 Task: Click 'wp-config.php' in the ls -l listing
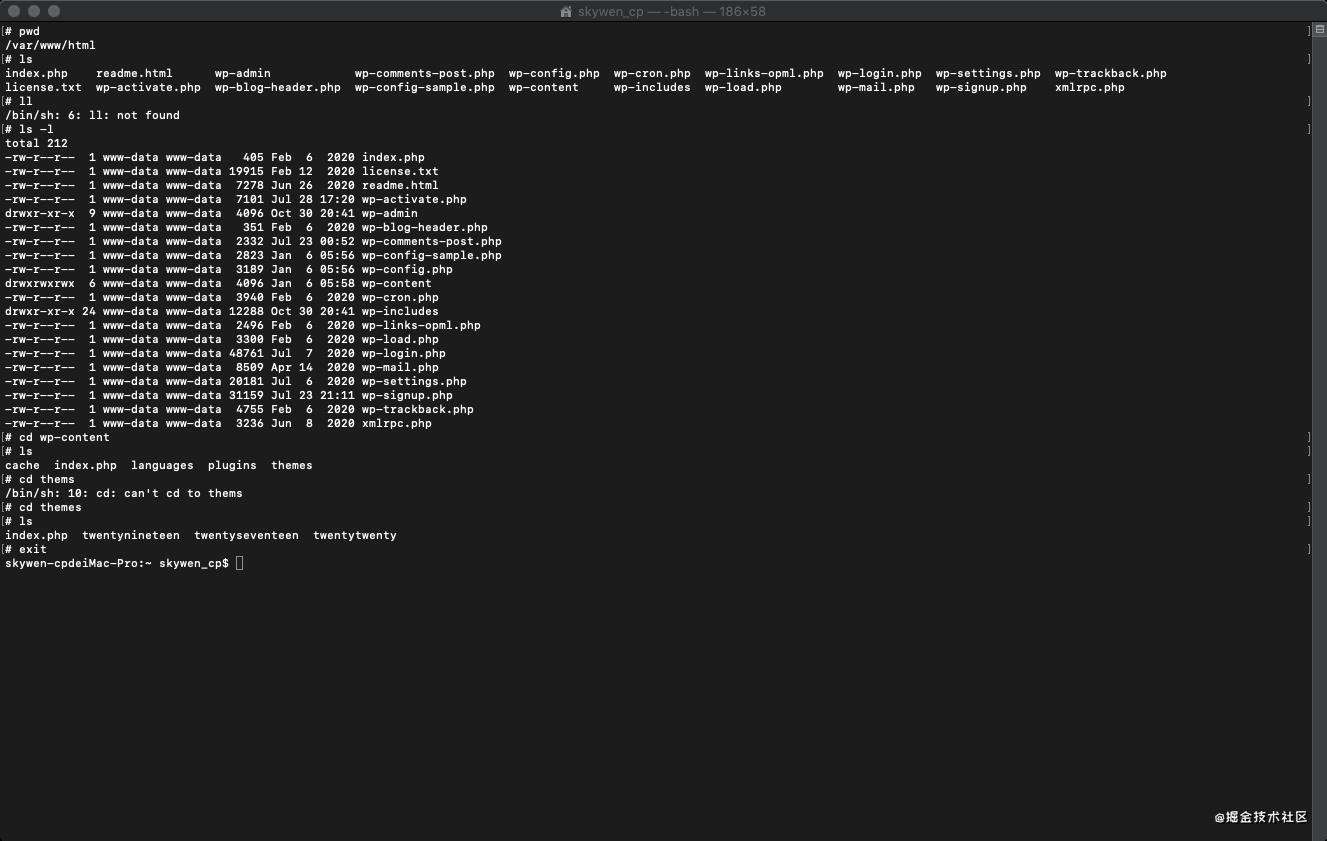[x=407, y=269]
